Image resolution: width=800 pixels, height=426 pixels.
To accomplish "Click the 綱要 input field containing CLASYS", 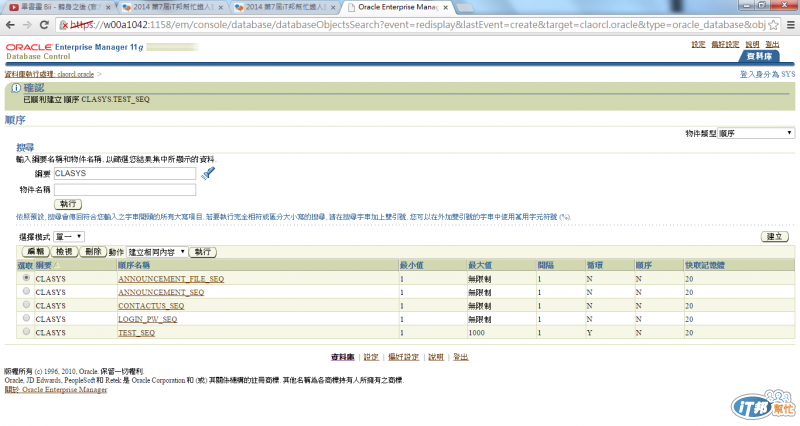I will pyautogui.click(x=124, y=173).
